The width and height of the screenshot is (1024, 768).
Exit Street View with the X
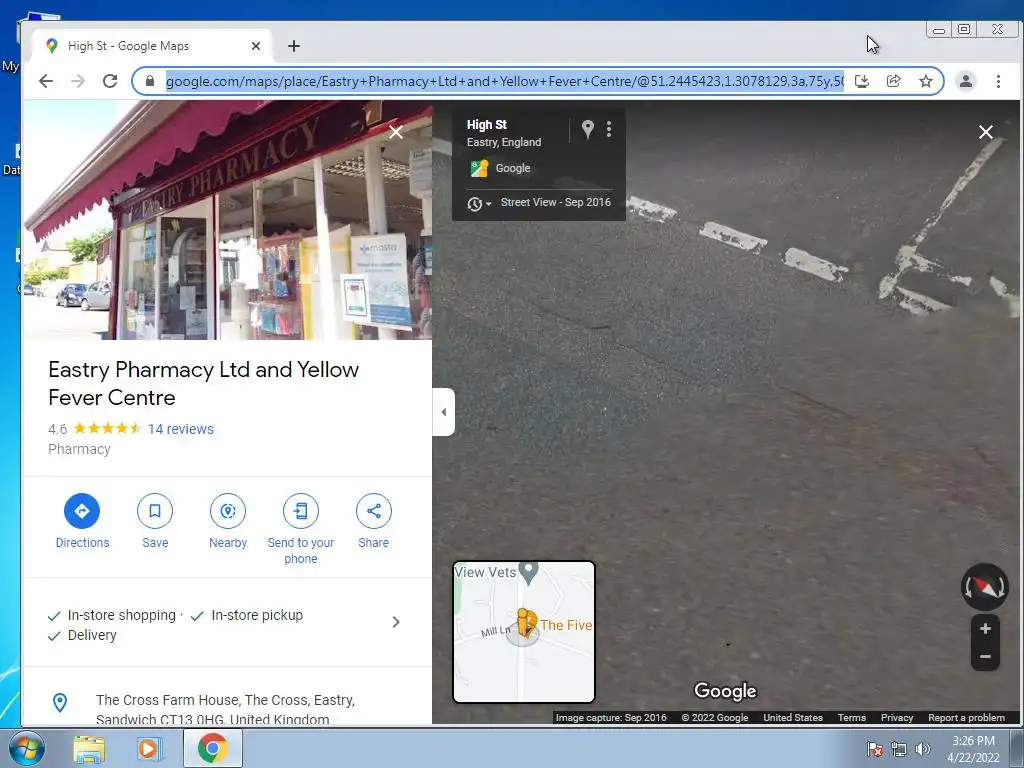click(x=985, y=132)
